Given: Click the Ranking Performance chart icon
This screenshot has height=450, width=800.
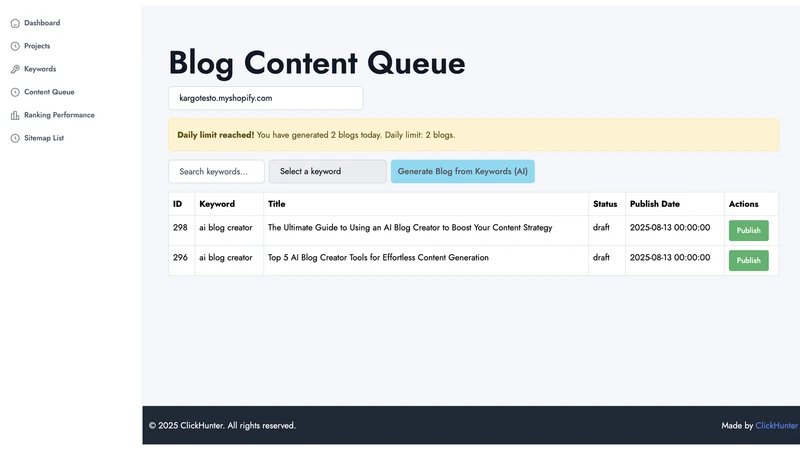Looking at the screenshot, I should tap(15, 115).
